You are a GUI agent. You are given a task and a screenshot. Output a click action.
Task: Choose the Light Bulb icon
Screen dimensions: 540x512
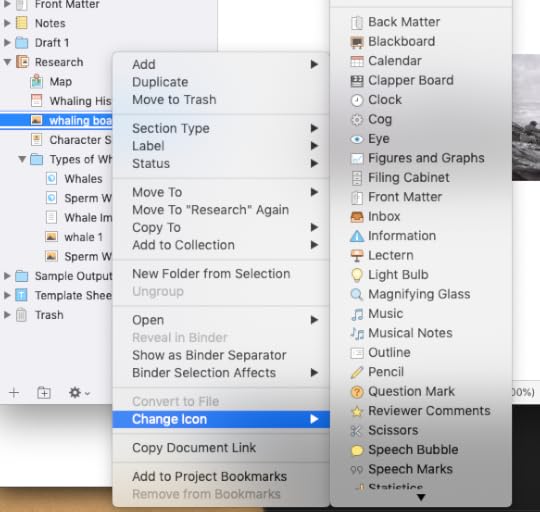coord(421,275)
